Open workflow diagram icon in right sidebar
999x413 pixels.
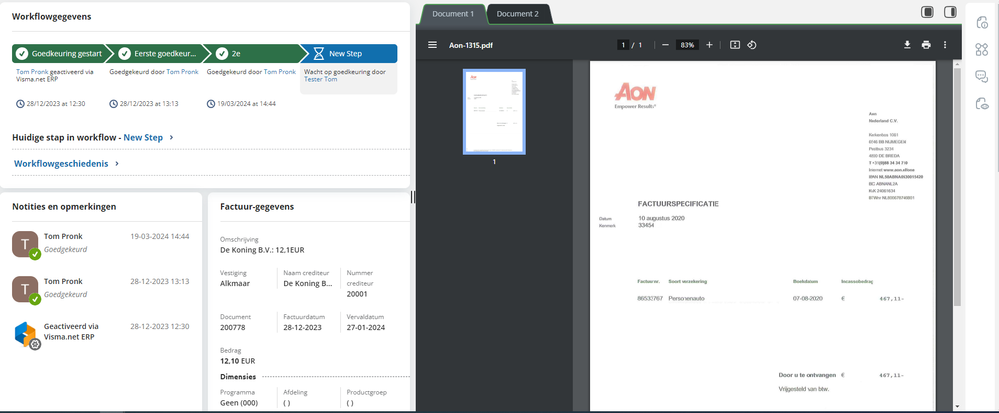(982, 50)
